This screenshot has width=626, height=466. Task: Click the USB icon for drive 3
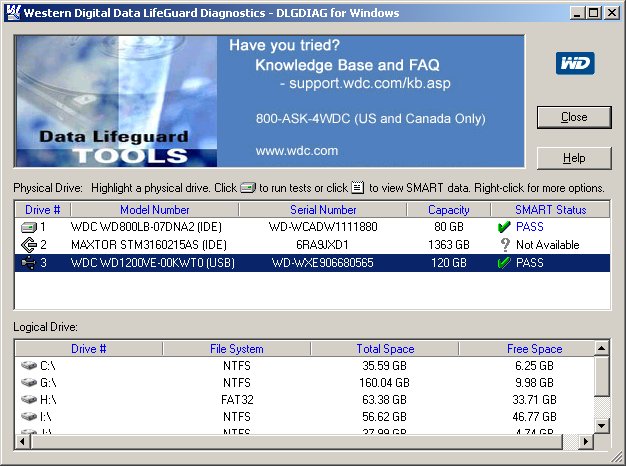(x=29, y=263)
